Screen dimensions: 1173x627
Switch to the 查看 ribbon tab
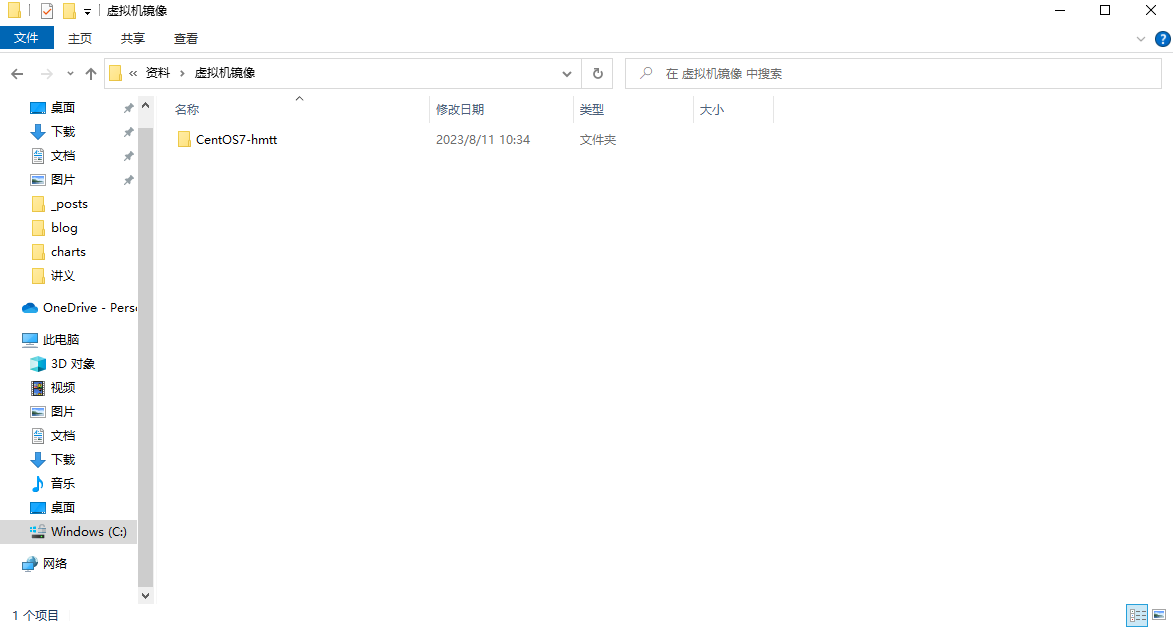point(185,38)
